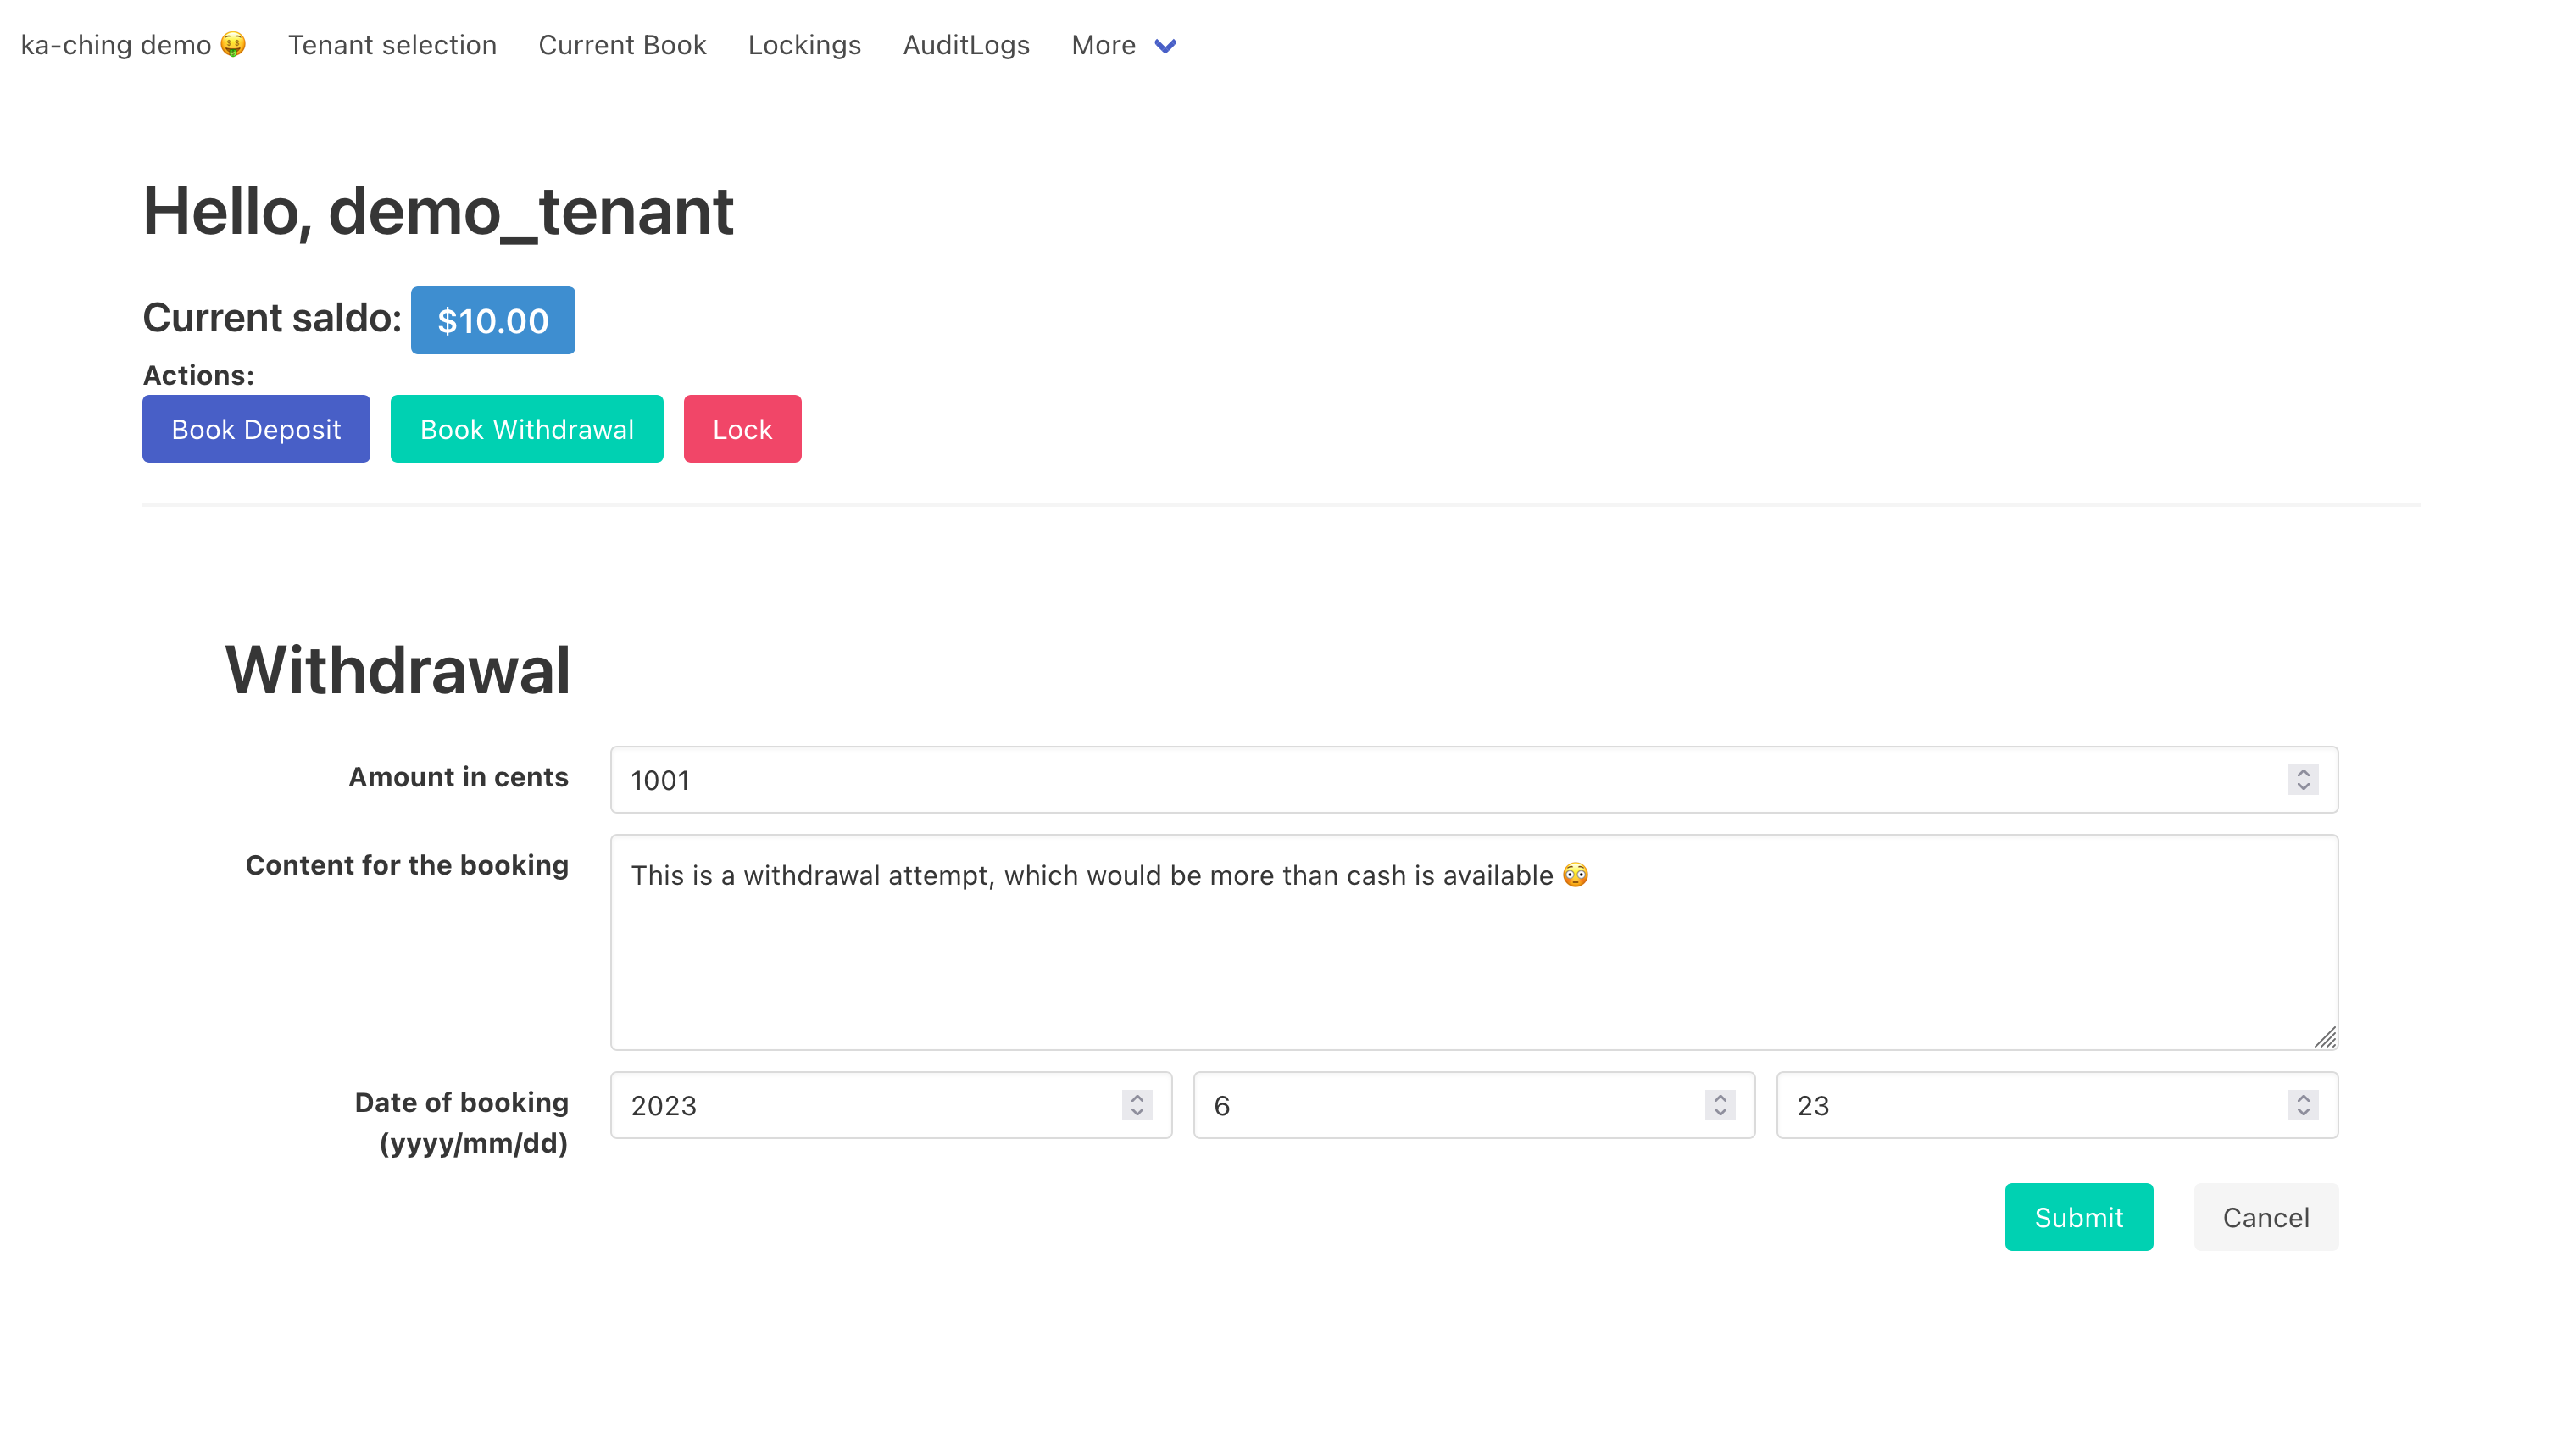Screen dimensions: 2563x1456
Task: Expand the More dropdown chevron
Action: click(1165, 46)
